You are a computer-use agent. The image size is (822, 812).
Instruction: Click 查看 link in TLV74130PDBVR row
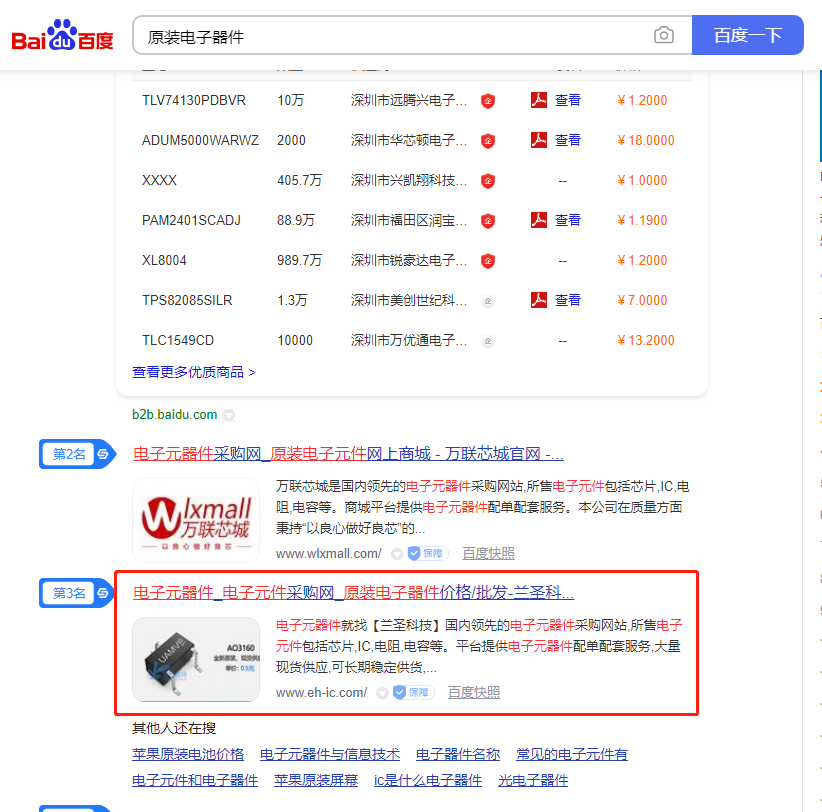pos(568,100)
